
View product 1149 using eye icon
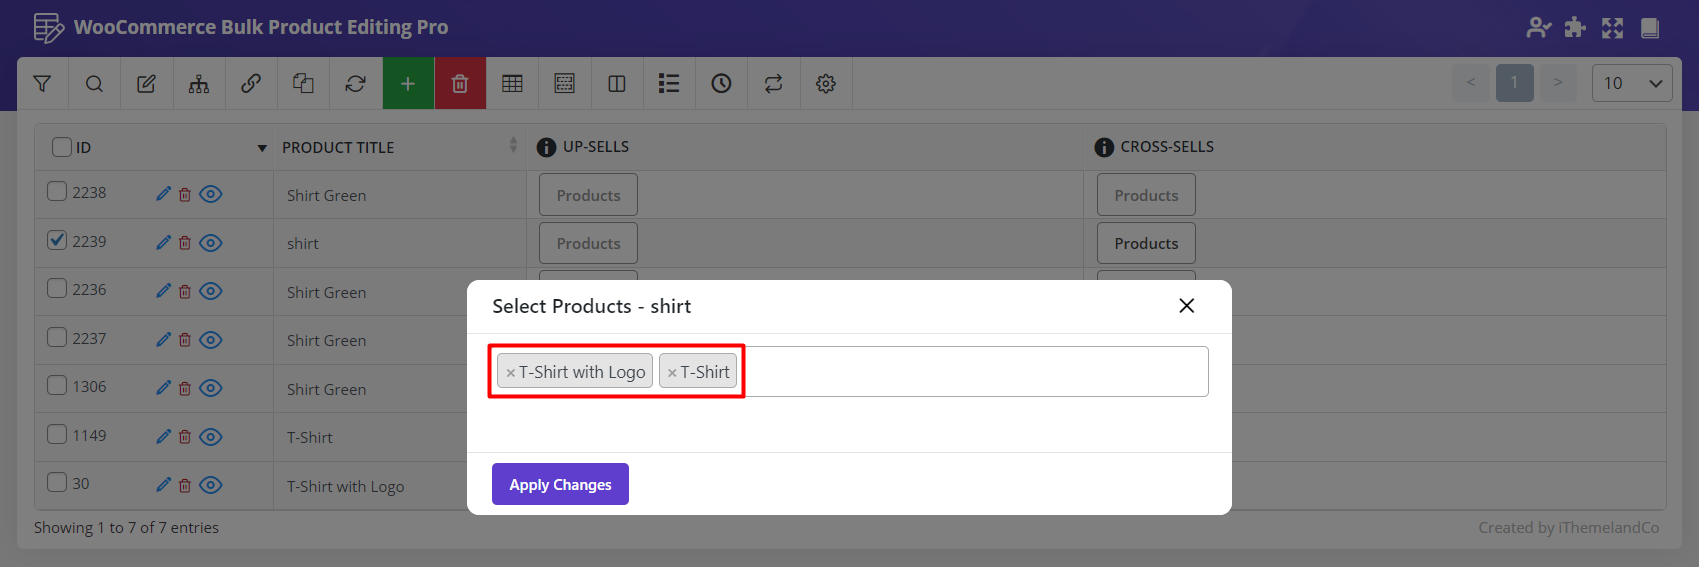(x=210, y=437)
